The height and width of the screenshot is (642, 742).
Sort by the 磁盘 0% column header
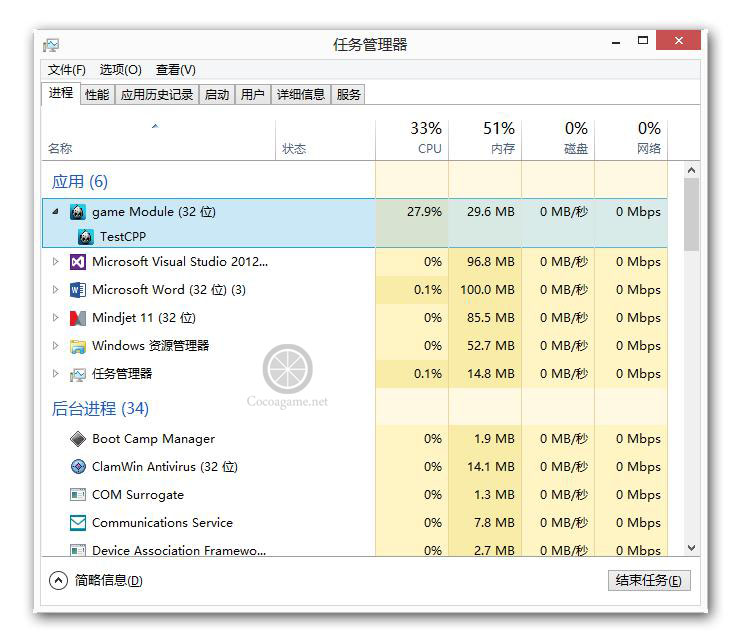click(558, 138)
